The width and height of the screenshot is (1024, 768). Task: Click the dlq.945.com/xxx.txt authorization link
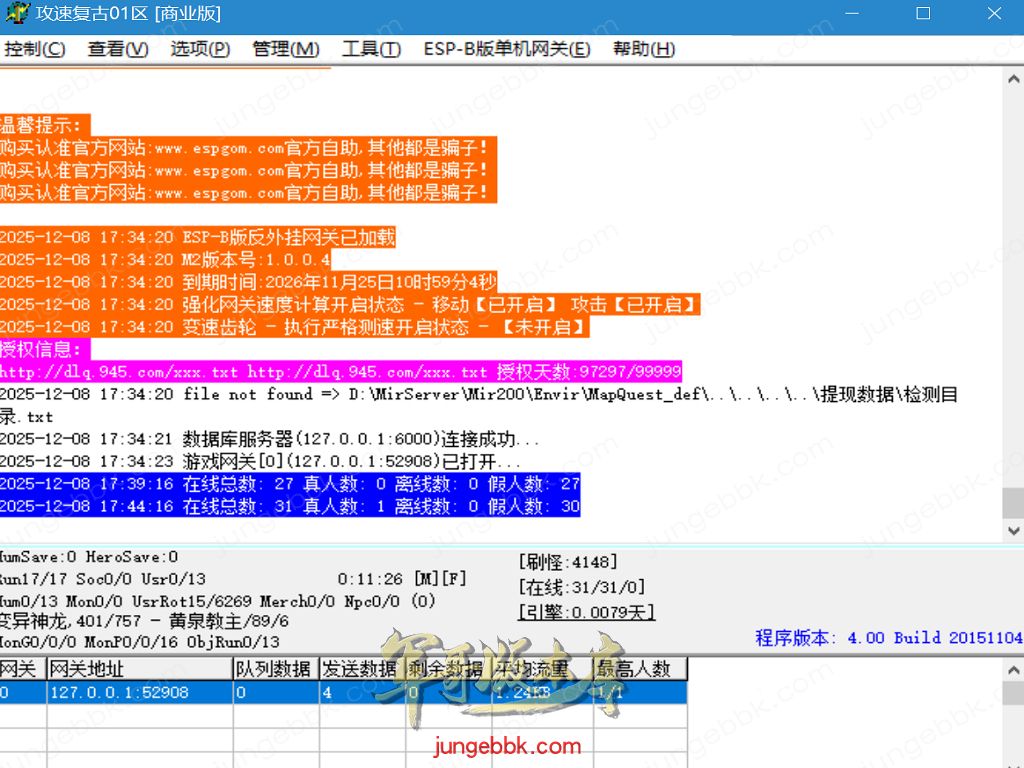click(118, 372)
